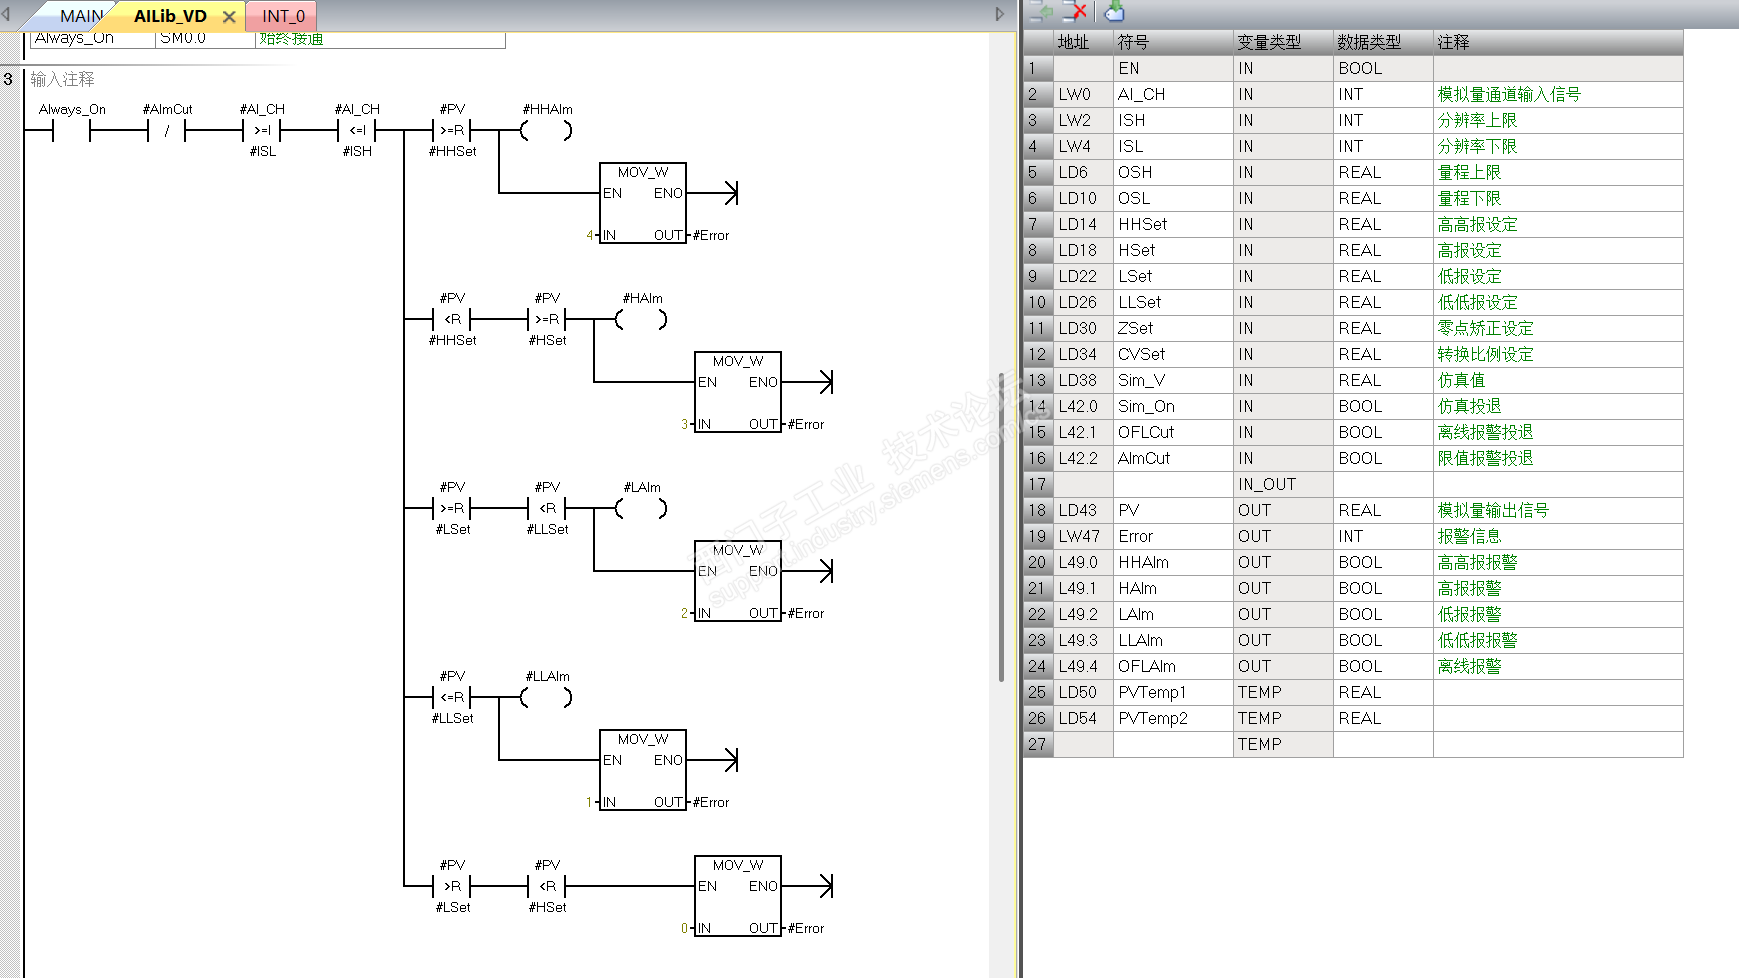1739x978 pixels.
Task: Click the 'OFLCut' symbol cell
Action: pyautogui.click(x=1173, y=432)
